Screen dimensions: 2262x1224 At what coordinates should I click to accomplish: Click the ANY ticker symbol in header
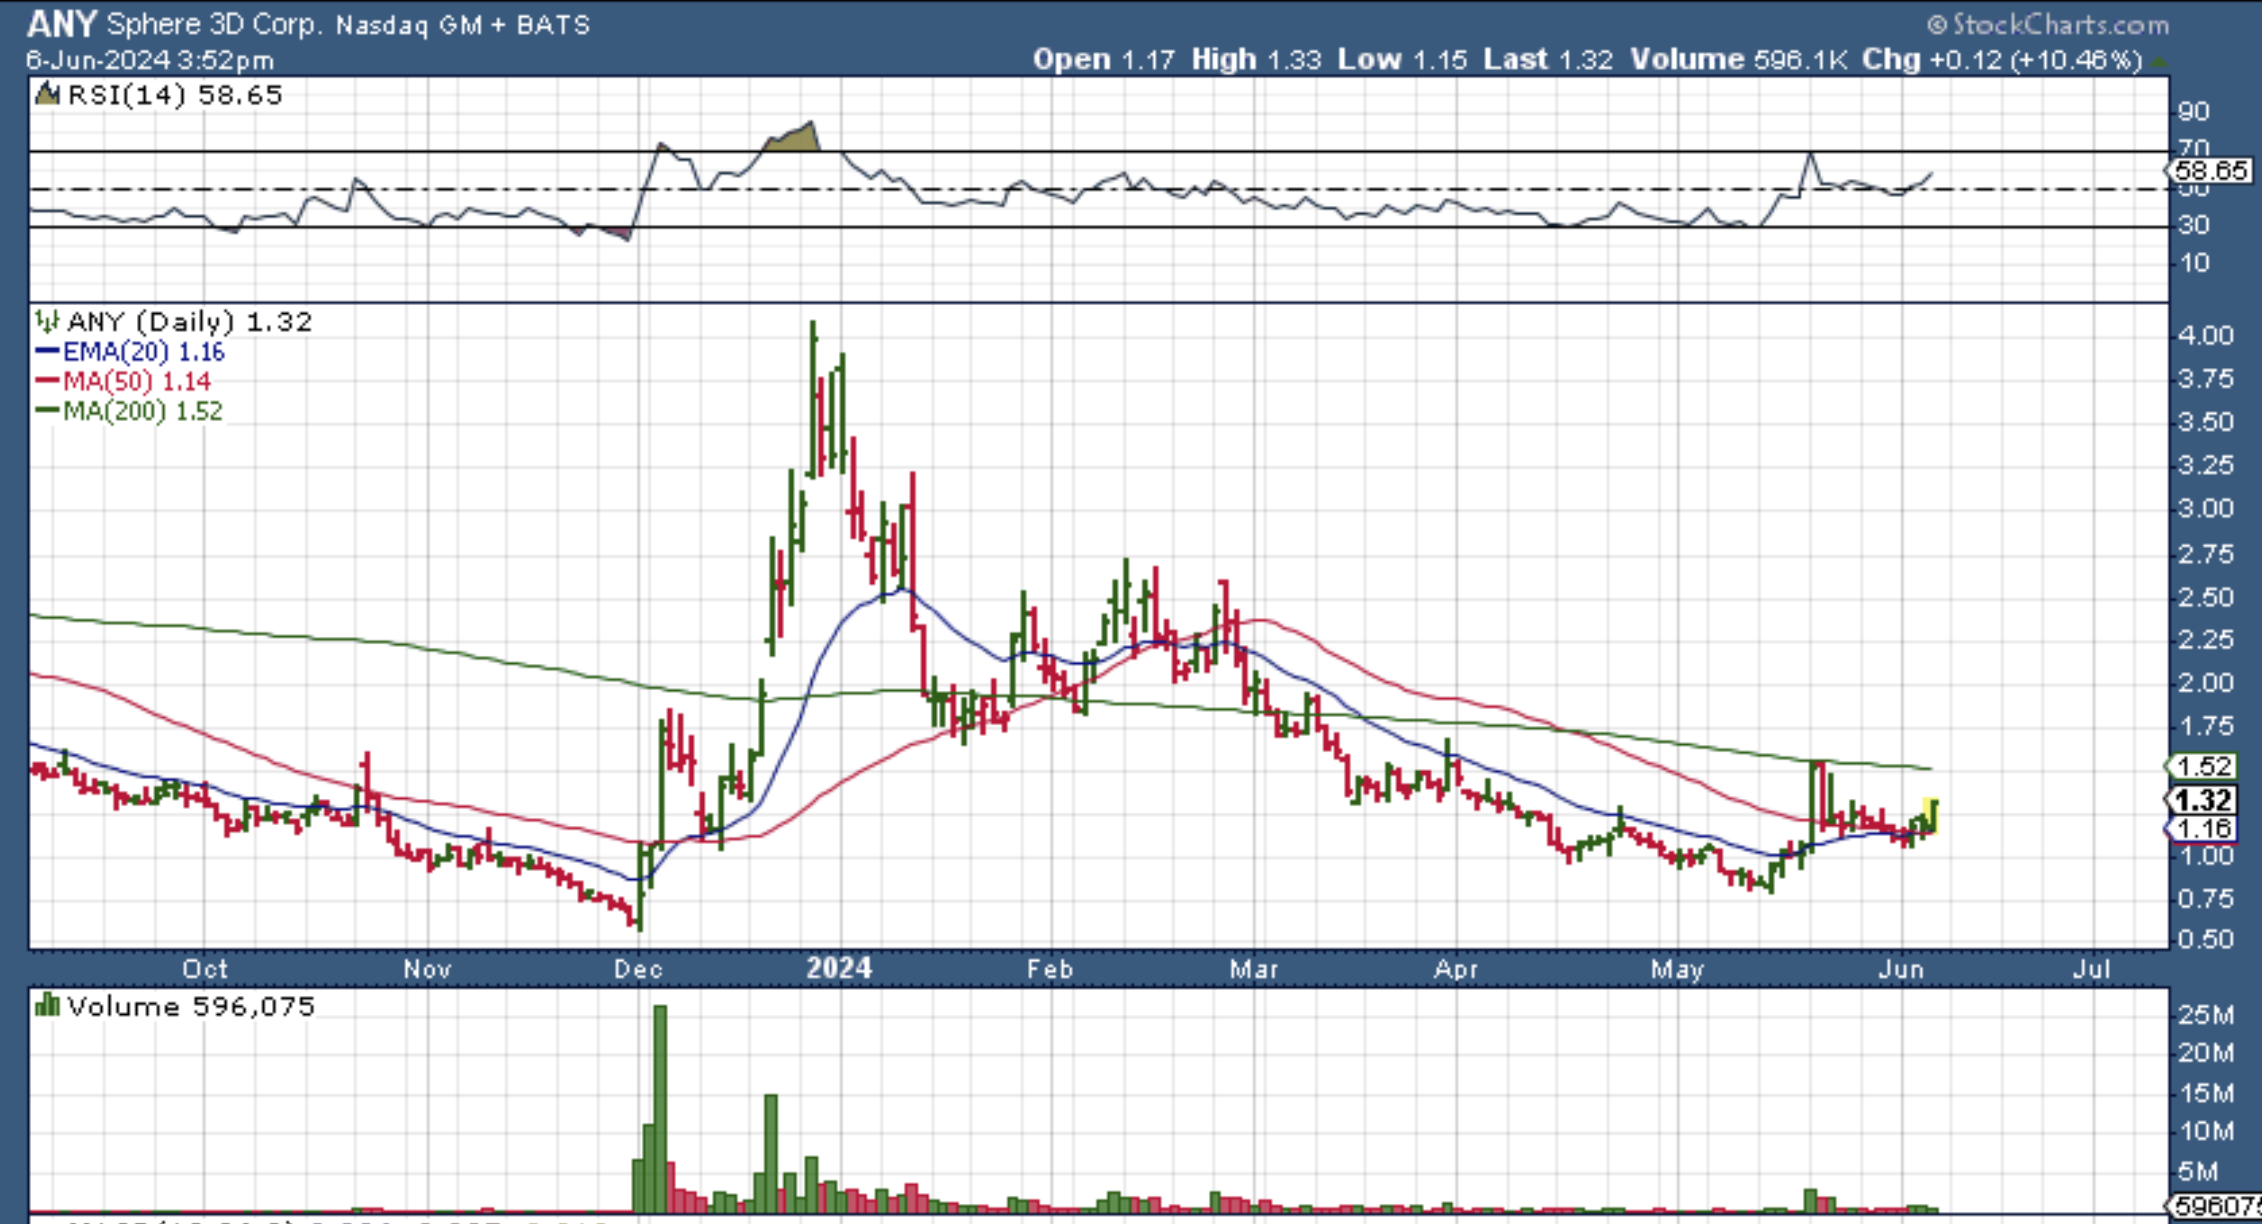[x=62, y=24]
